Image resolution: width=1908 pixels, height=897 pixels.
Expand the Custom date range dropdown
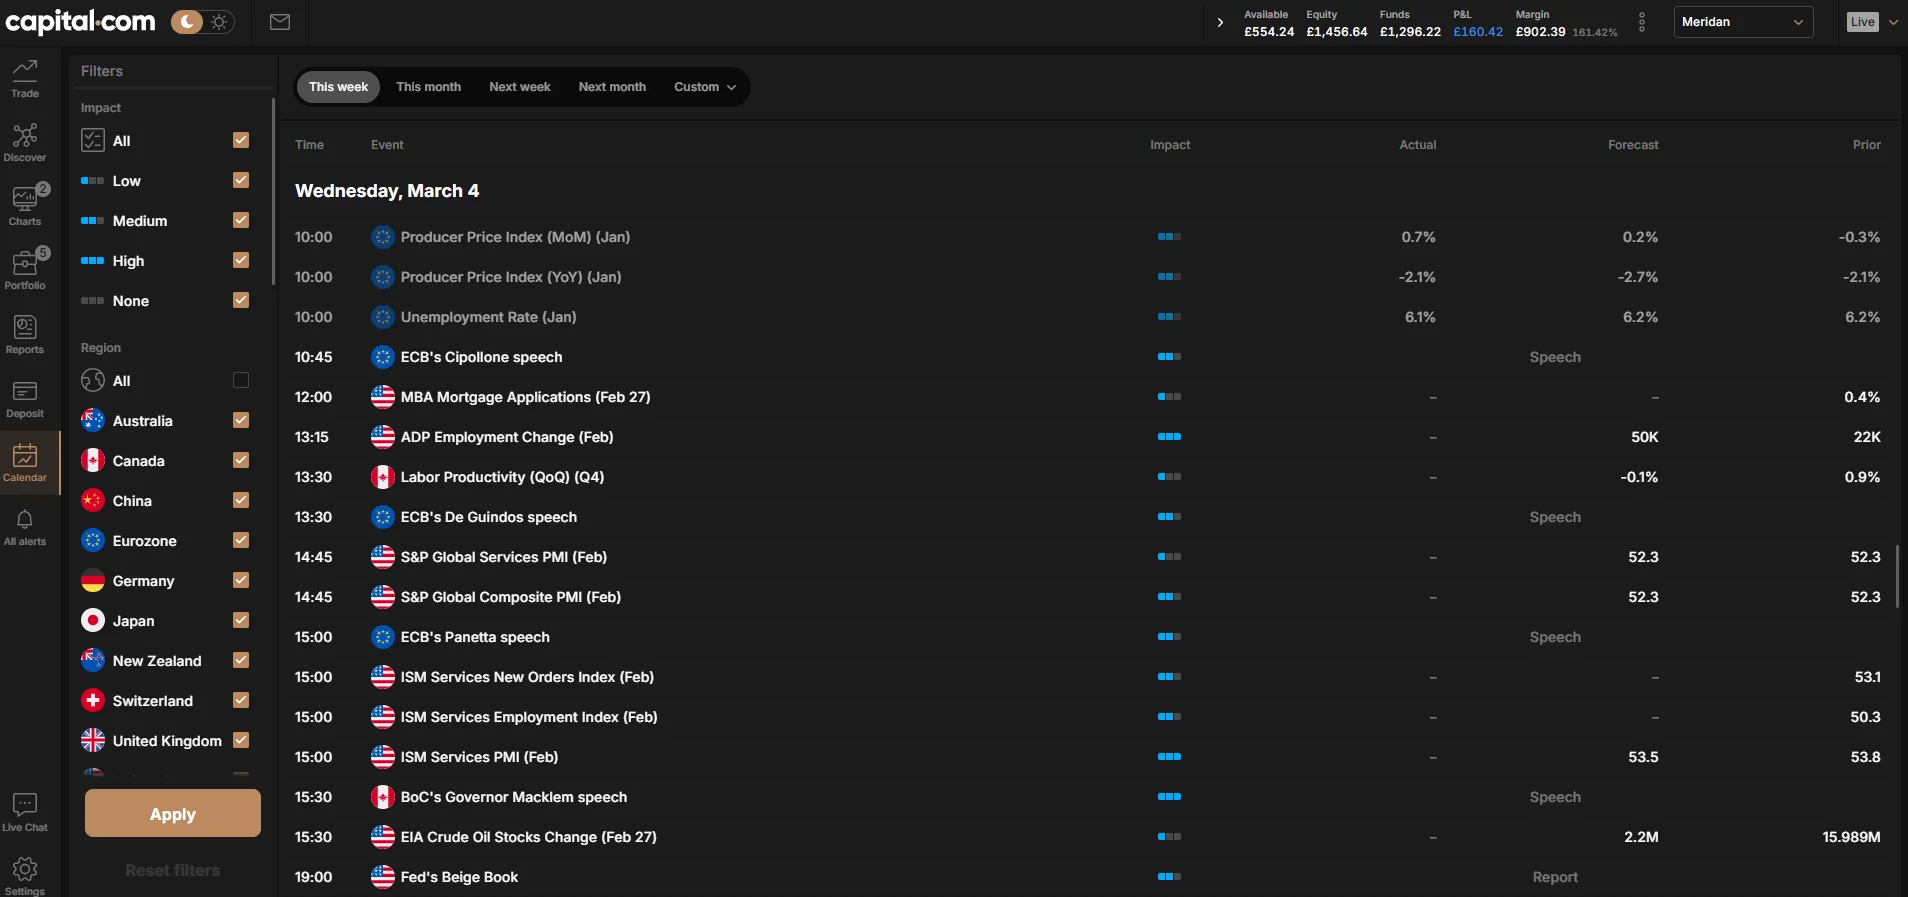(x=704, y=87)
